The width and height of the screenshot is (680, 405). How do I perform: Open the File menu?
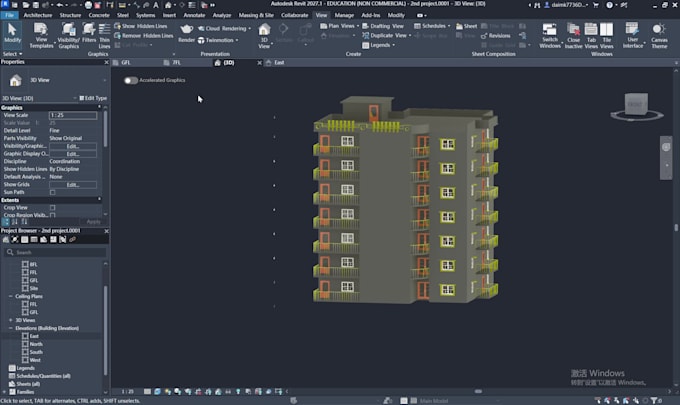(10, 15)
